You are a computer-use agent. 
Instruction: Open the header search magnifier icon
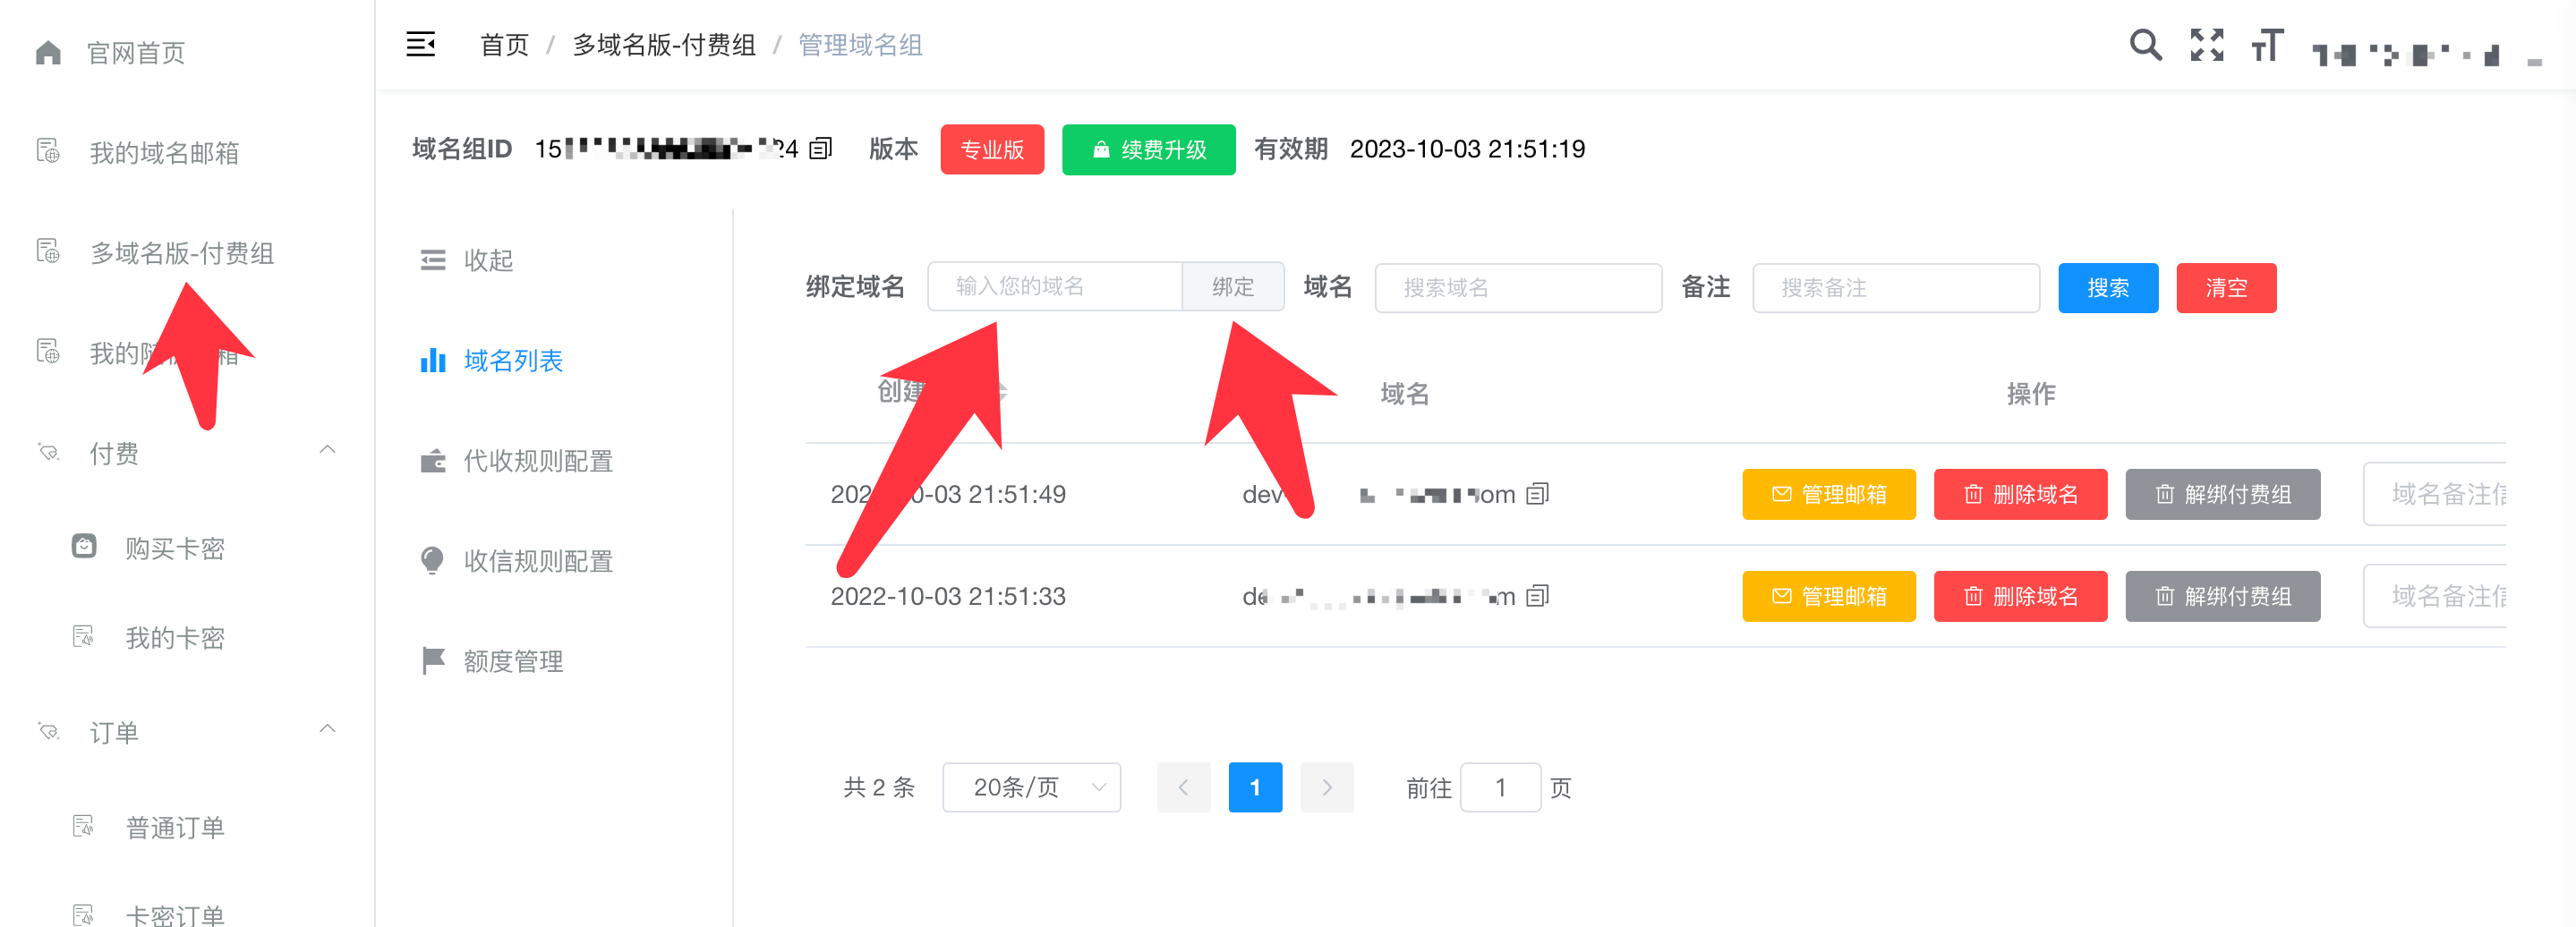coord(2145,45)
